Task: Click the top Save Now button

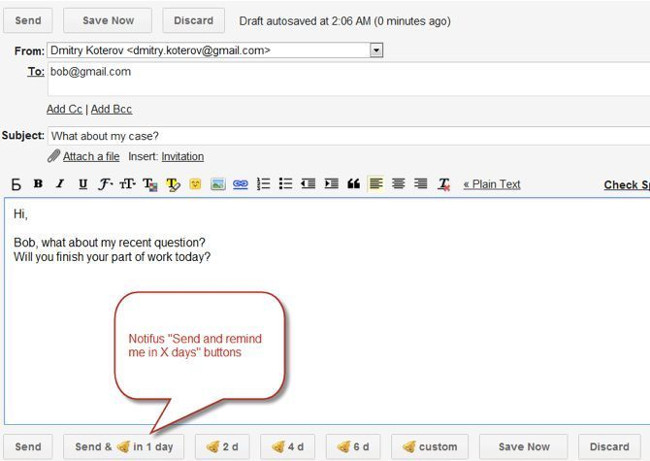Action: click(108, 20)
